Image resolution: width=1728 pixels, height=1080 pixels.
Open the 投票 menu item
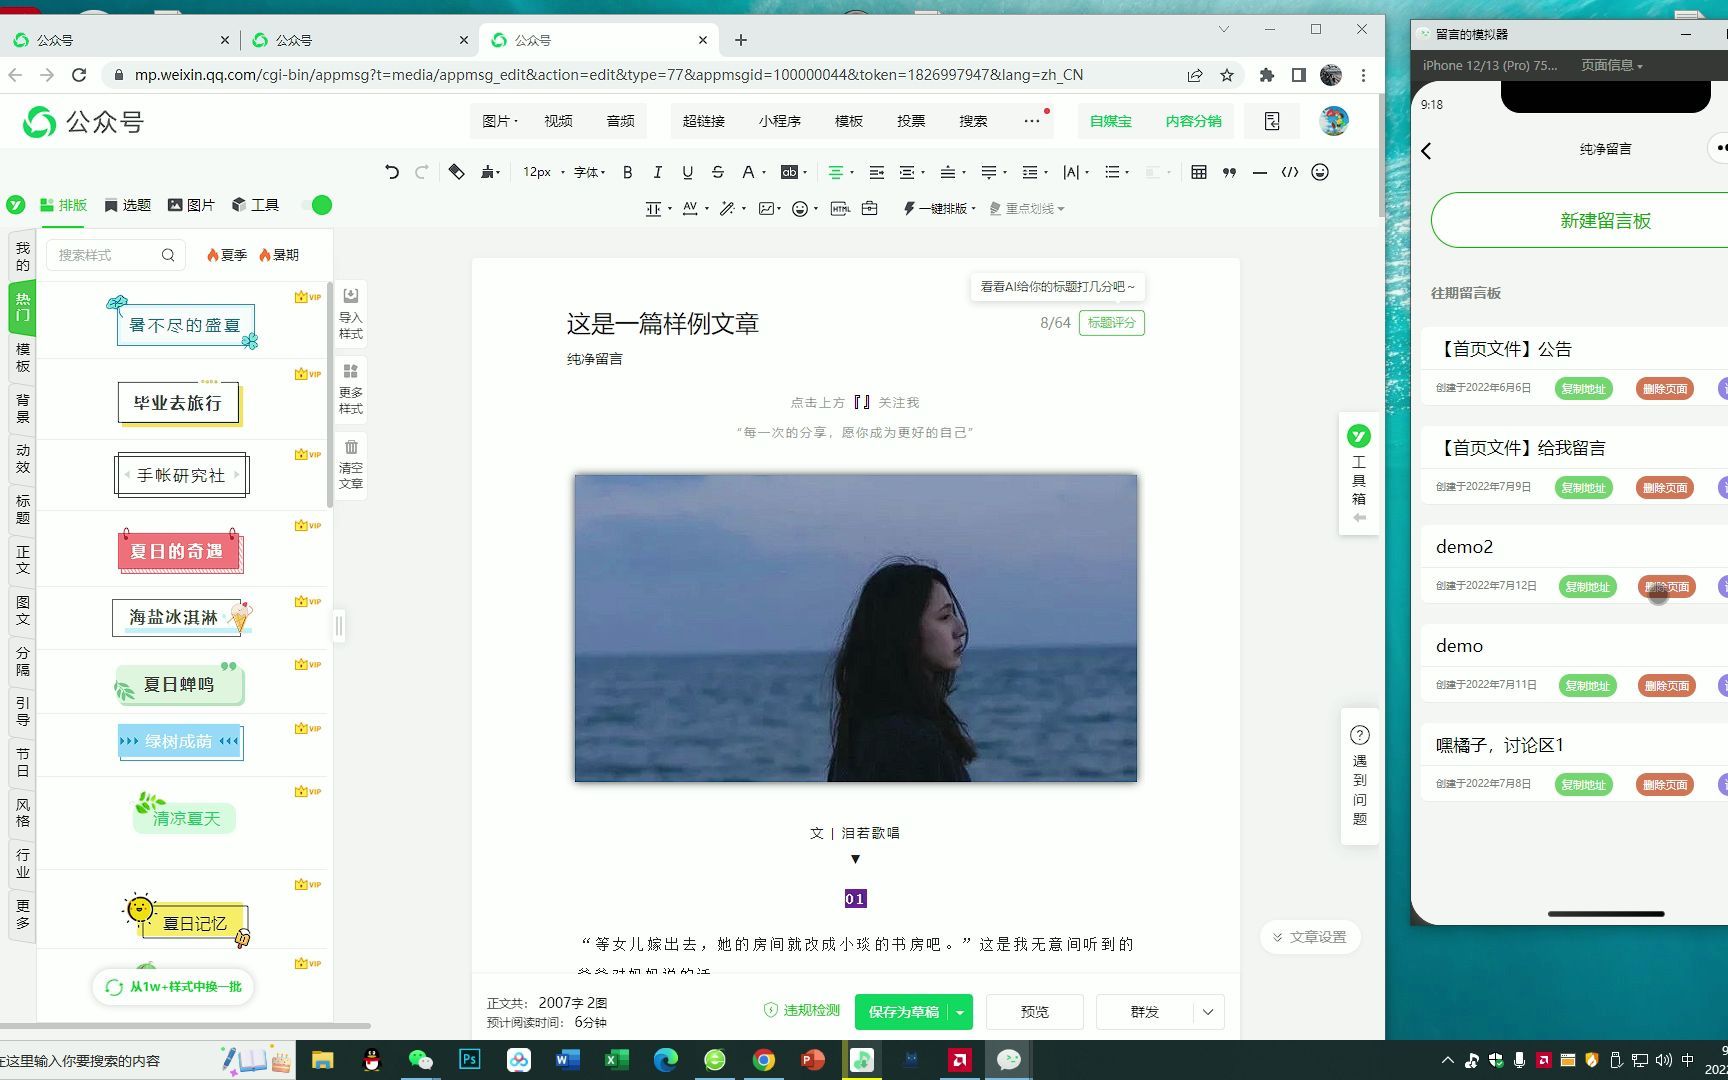coord(910,121)
